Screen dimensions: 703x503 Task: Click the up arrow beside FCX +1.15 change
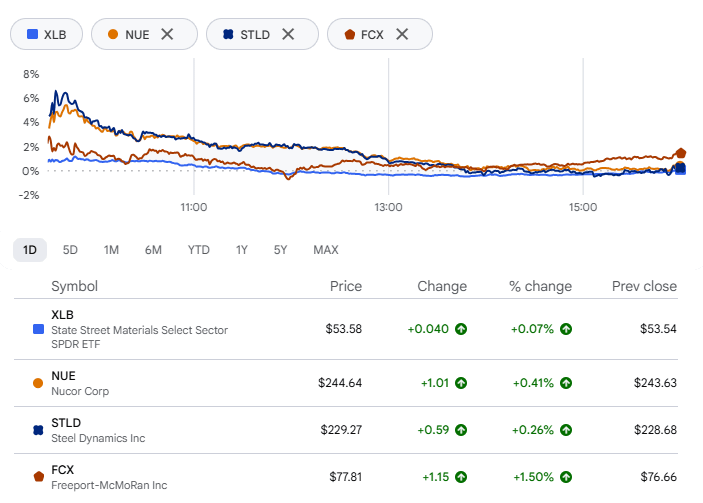pyautogui.click(x=461, y=477)
